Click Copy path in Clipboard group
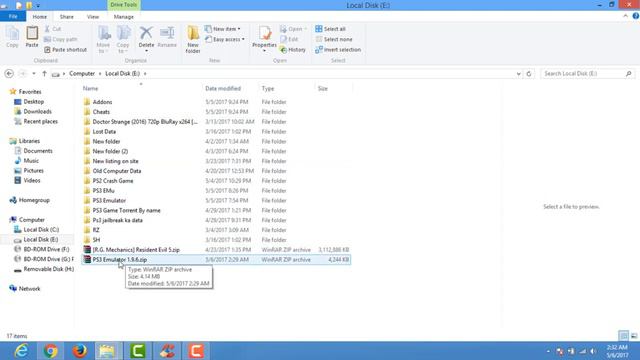 click(60, 39)
